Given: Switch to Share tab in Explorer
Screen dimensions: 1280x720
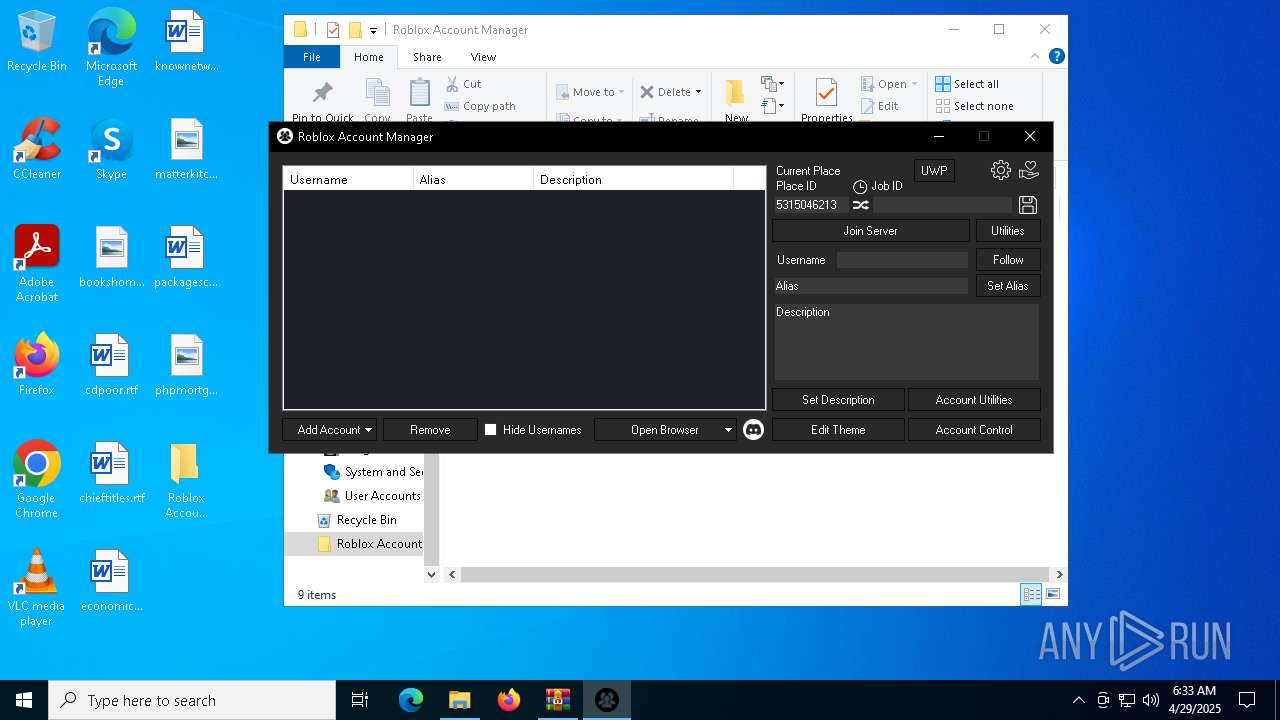Looking at the screenshot, I should coord(427,57).
